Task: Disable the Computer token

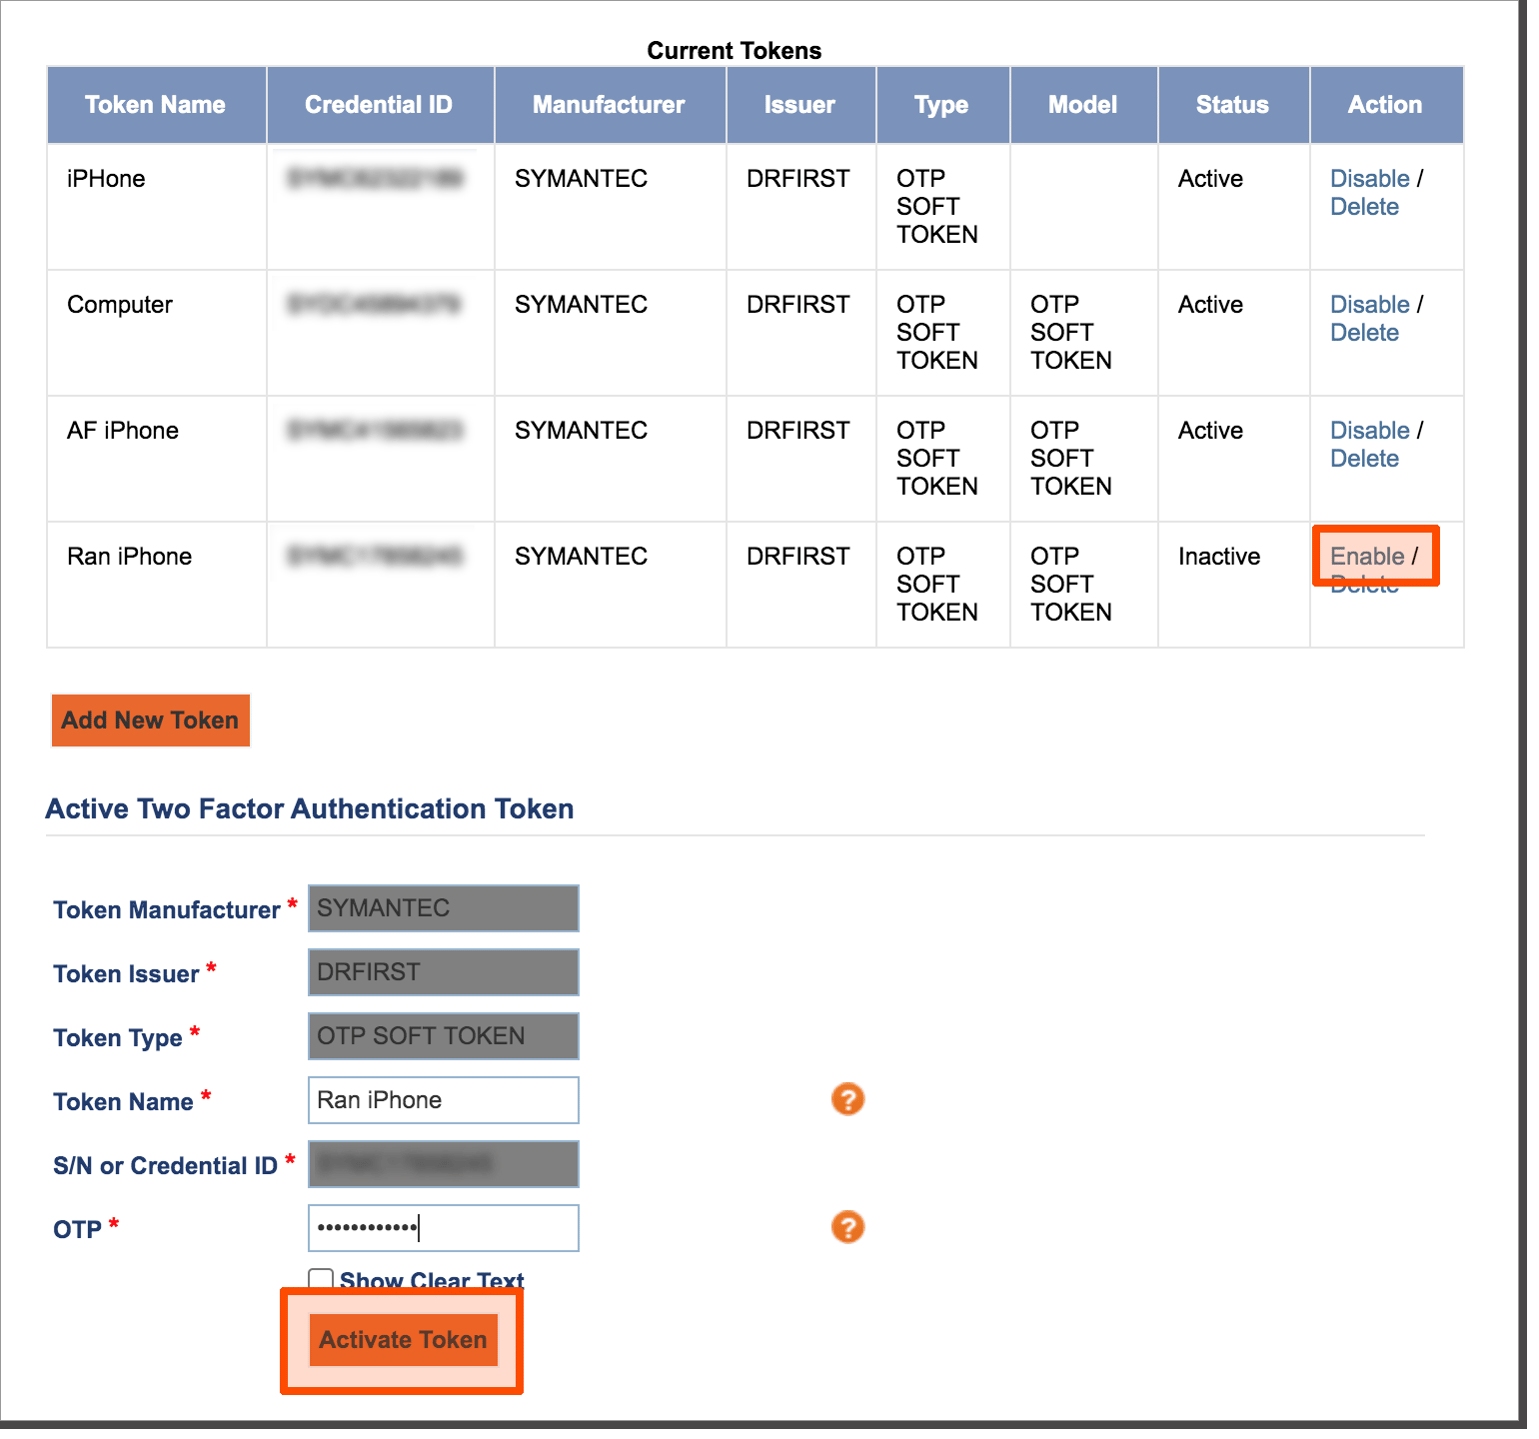Action: tap(1369, 304)
